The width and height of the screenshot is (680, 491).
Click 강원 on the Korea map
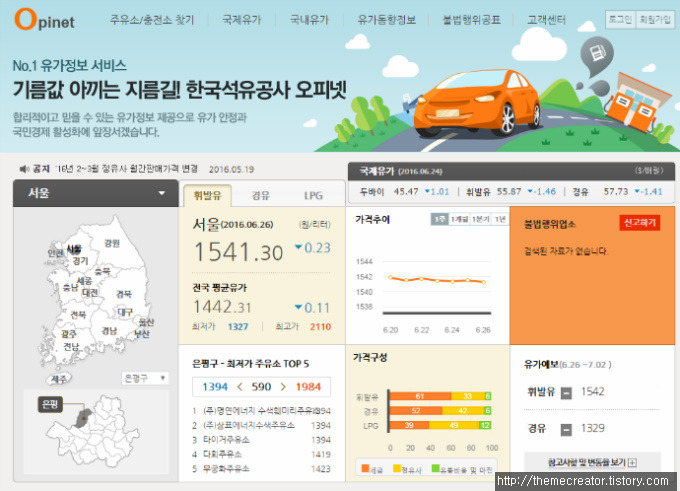tap(112, 243)
